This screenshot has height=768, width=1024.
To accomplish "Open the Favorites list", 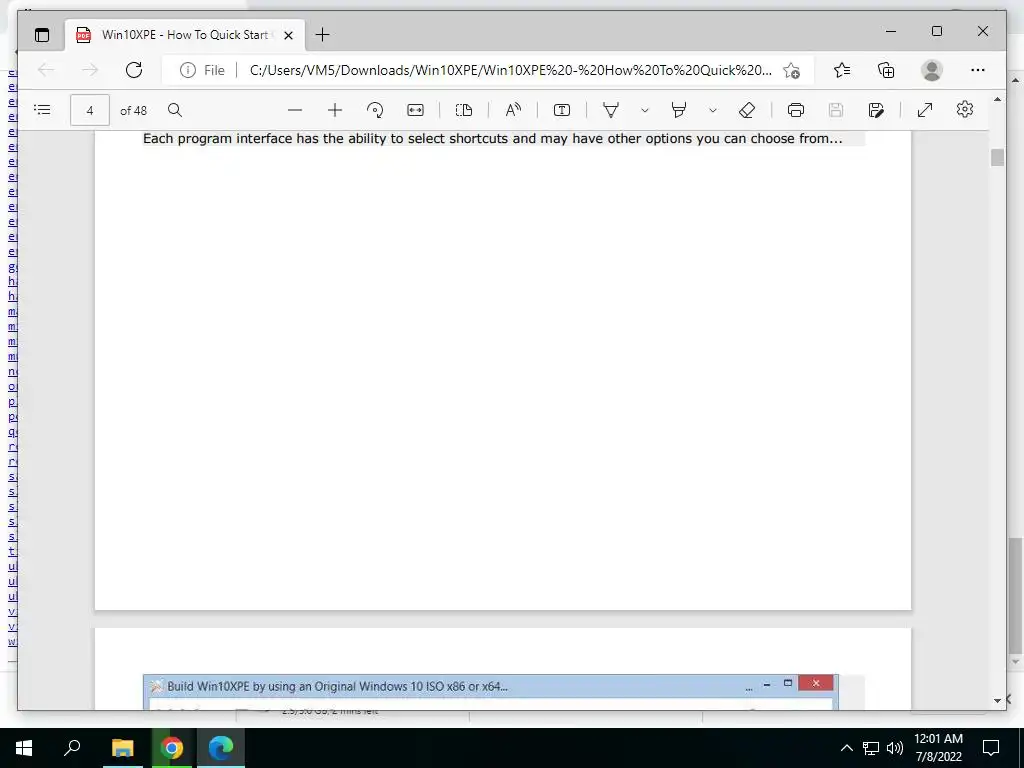I will [842, 70].
